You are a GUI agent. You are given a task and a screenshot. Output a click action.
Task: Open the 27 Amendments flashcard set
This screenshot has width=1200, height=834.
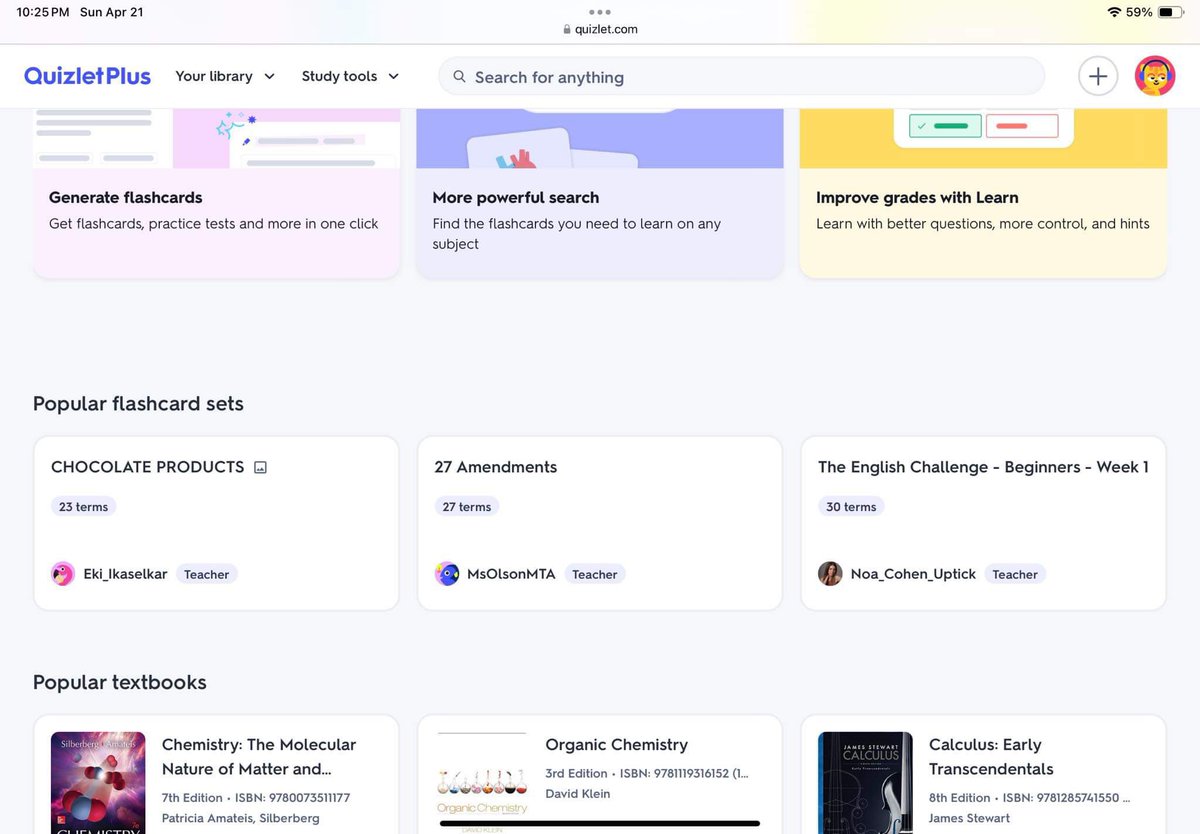pyautogui.click(x=600, y=523)
